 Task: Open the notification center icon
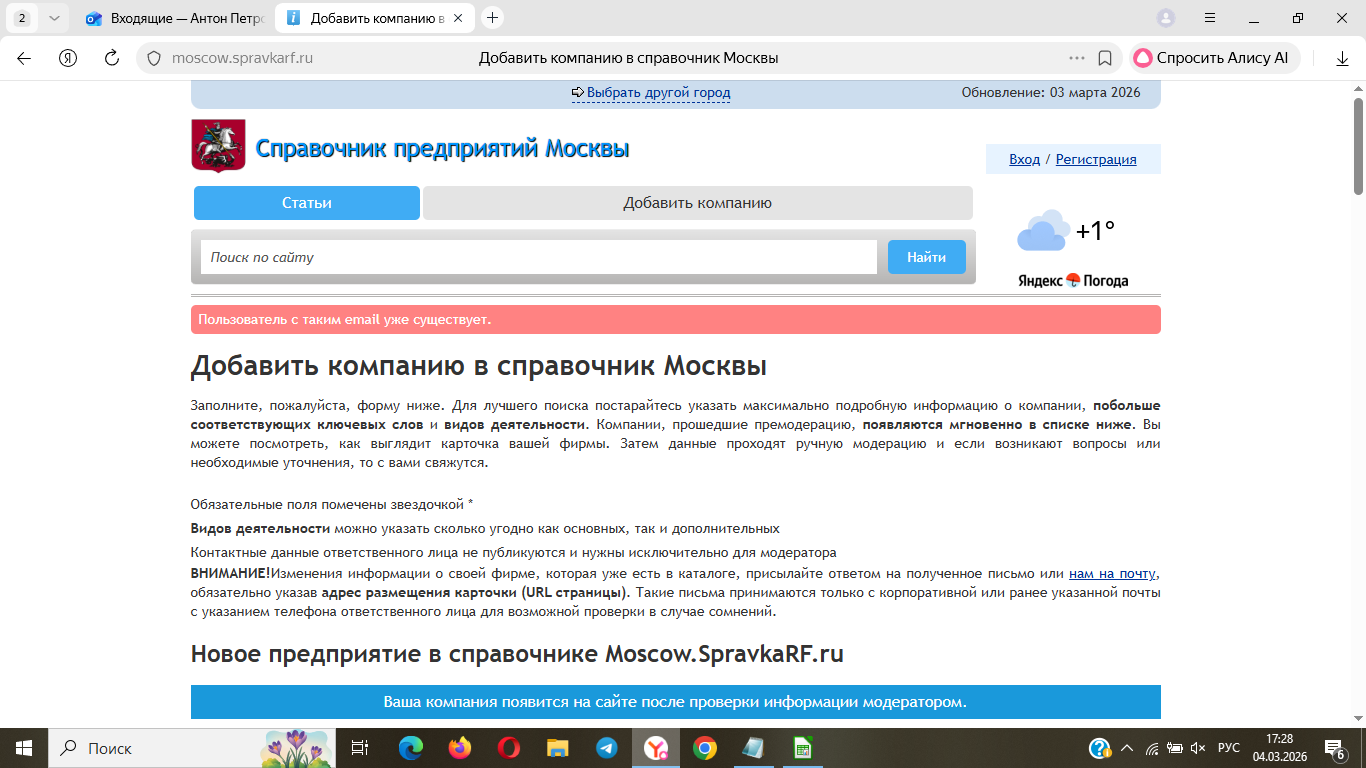tap(1334, 748)
